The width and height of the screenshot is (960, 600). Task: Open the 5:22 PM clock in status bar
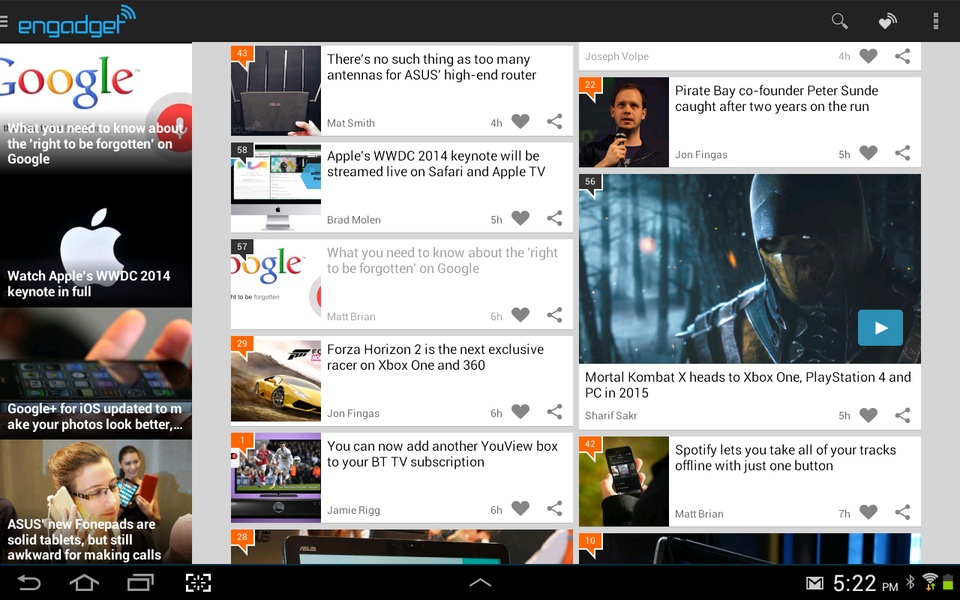865,583
